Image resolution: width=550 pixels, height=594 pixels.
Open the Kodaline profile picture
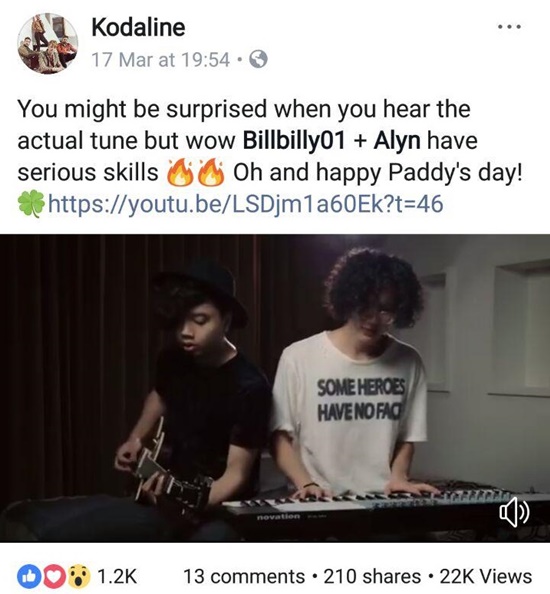(48, 43)
